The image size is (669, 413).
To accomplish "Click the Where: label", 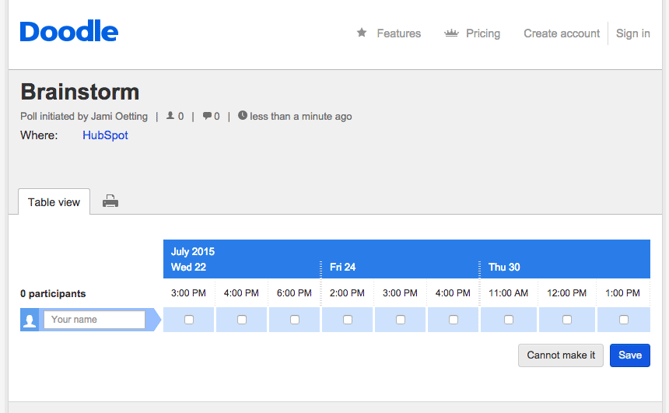I will [x=39, y=135].
